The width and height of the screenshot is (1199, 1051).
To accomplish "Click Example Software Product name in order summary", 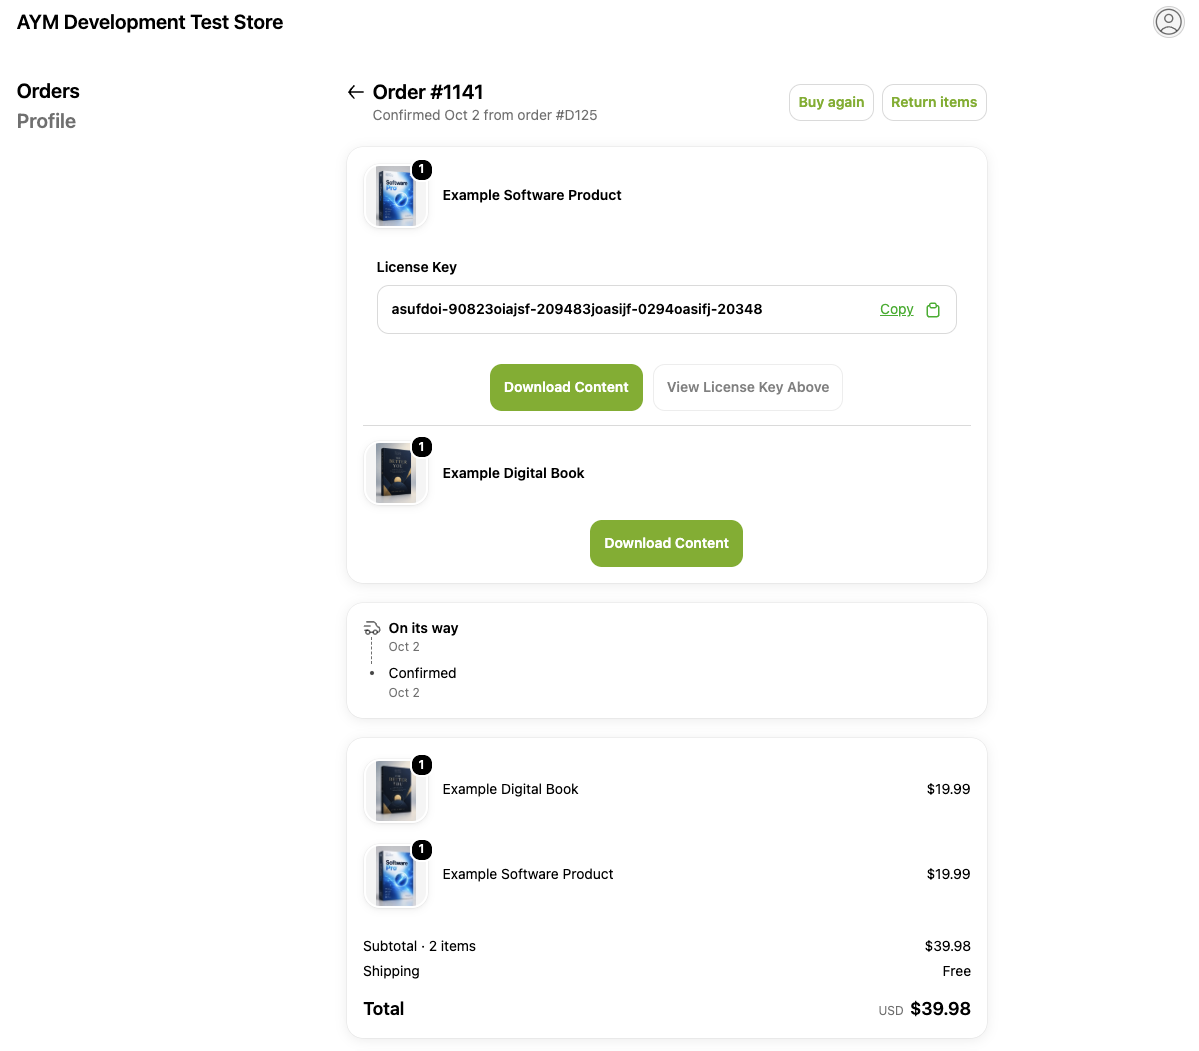I will coord(528,874).
